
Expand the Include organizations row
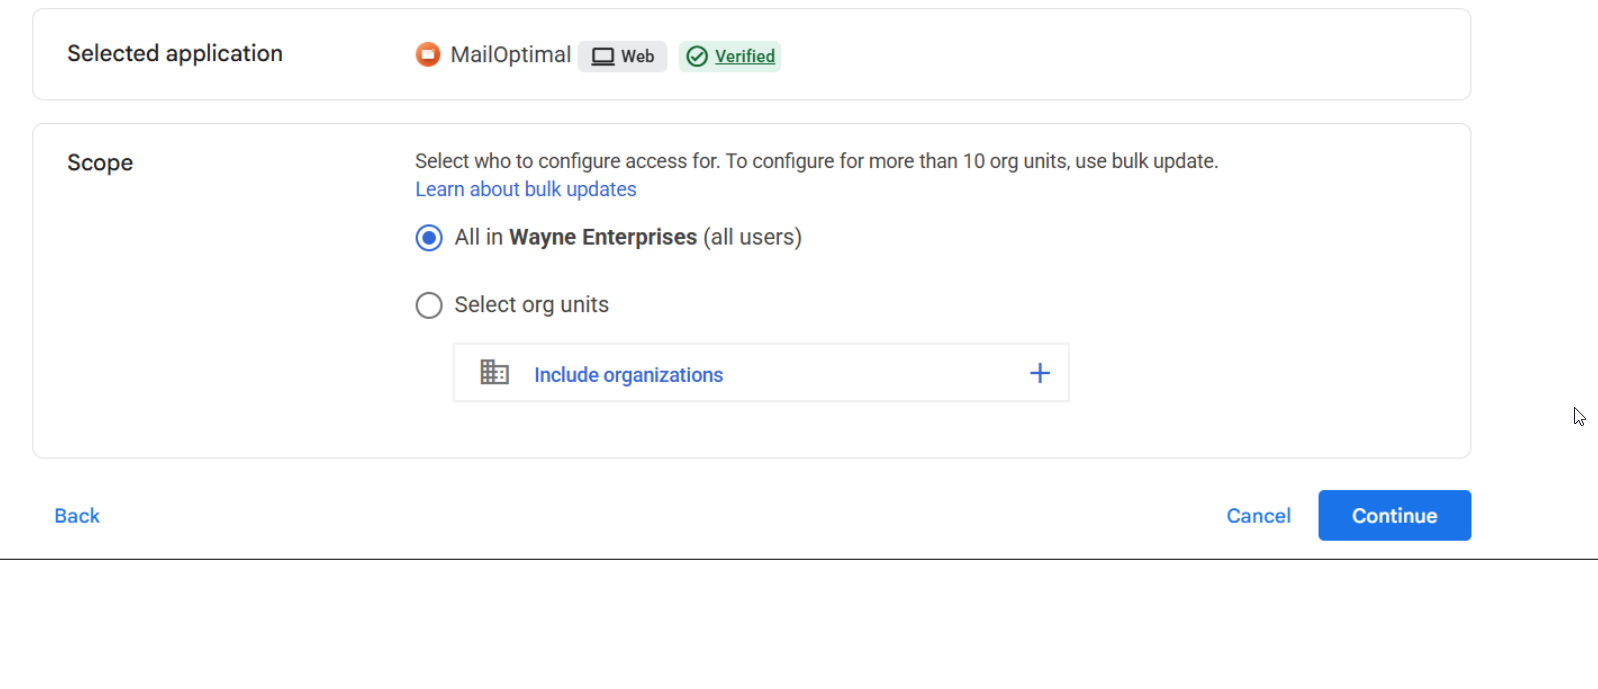(761, 373)
